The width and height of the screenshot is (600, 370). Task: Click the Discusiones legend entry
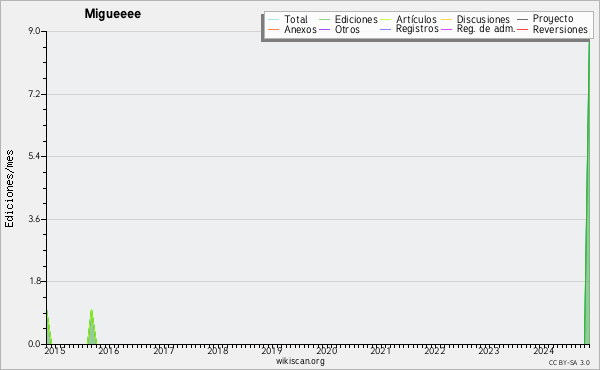pyautogui.click(x=476, y=19)
